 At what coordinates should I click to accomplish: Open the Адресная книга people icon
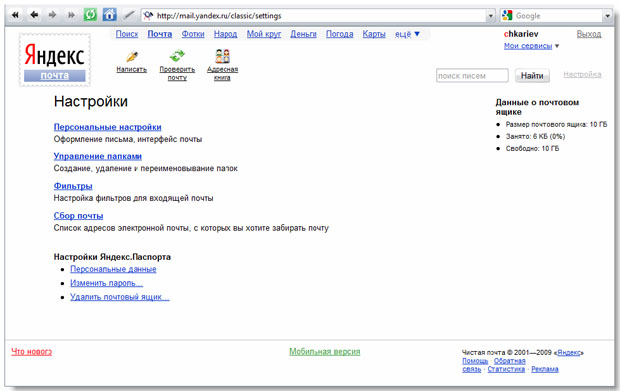[222, 56]
